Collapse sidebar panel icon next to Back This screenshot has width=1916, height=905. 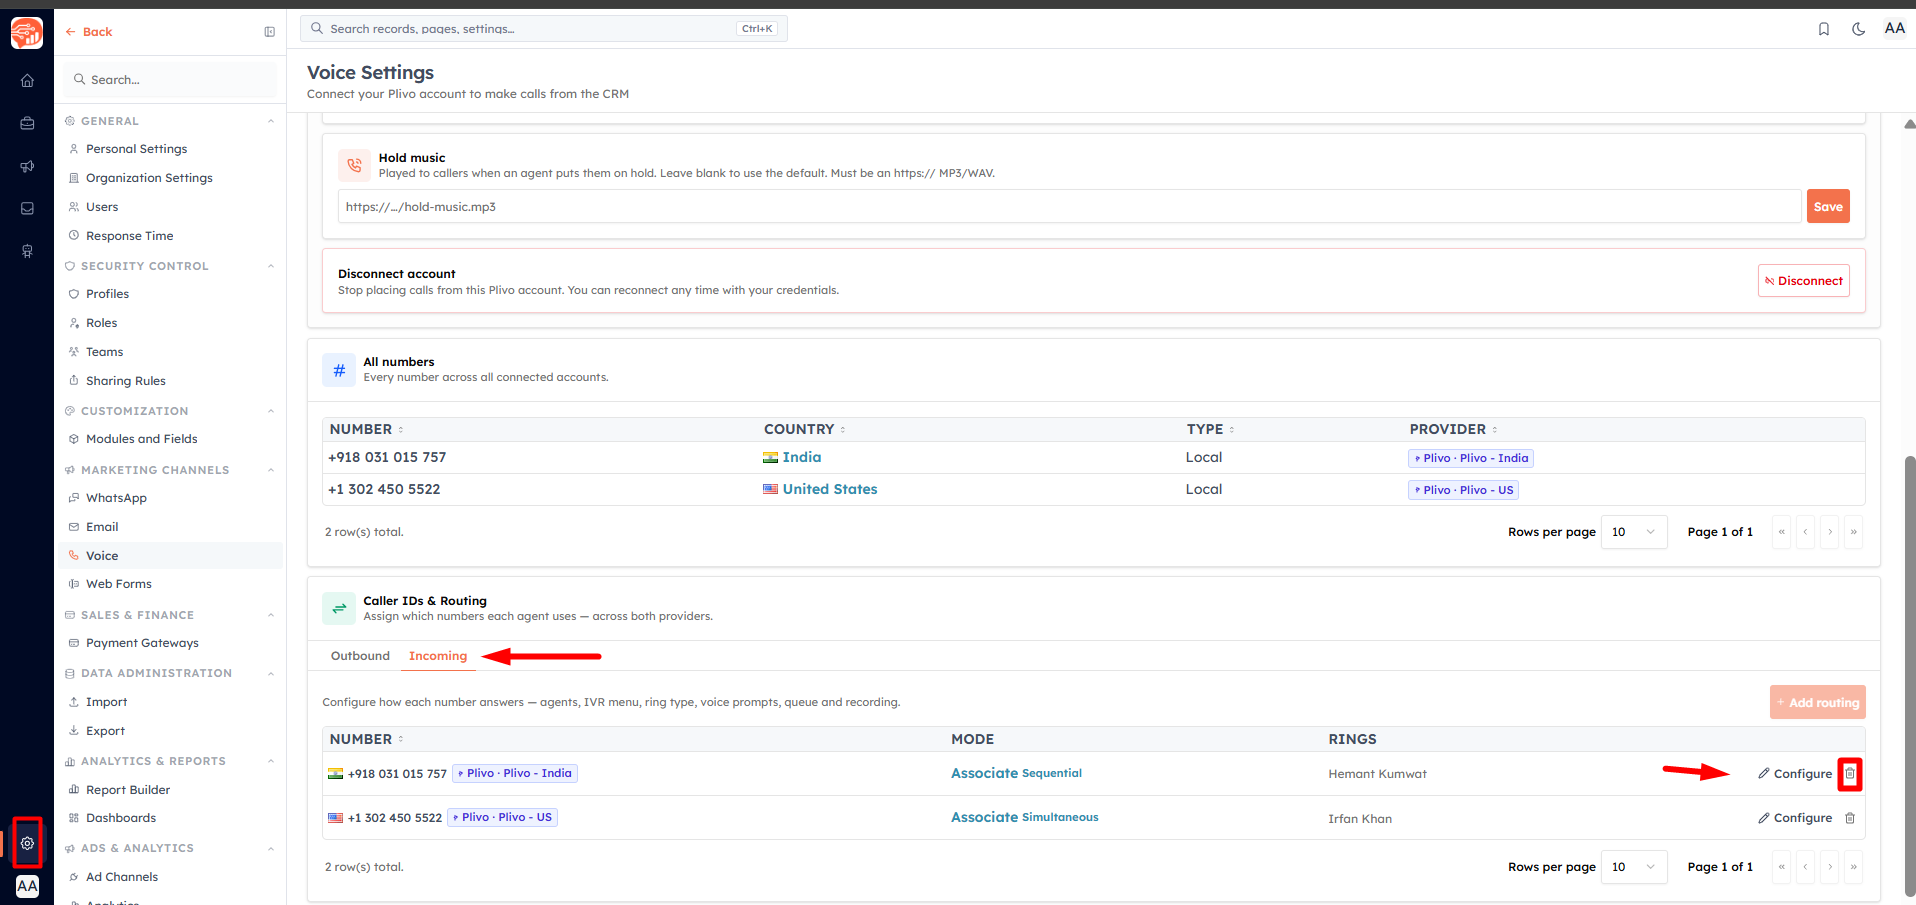[269, 32]
